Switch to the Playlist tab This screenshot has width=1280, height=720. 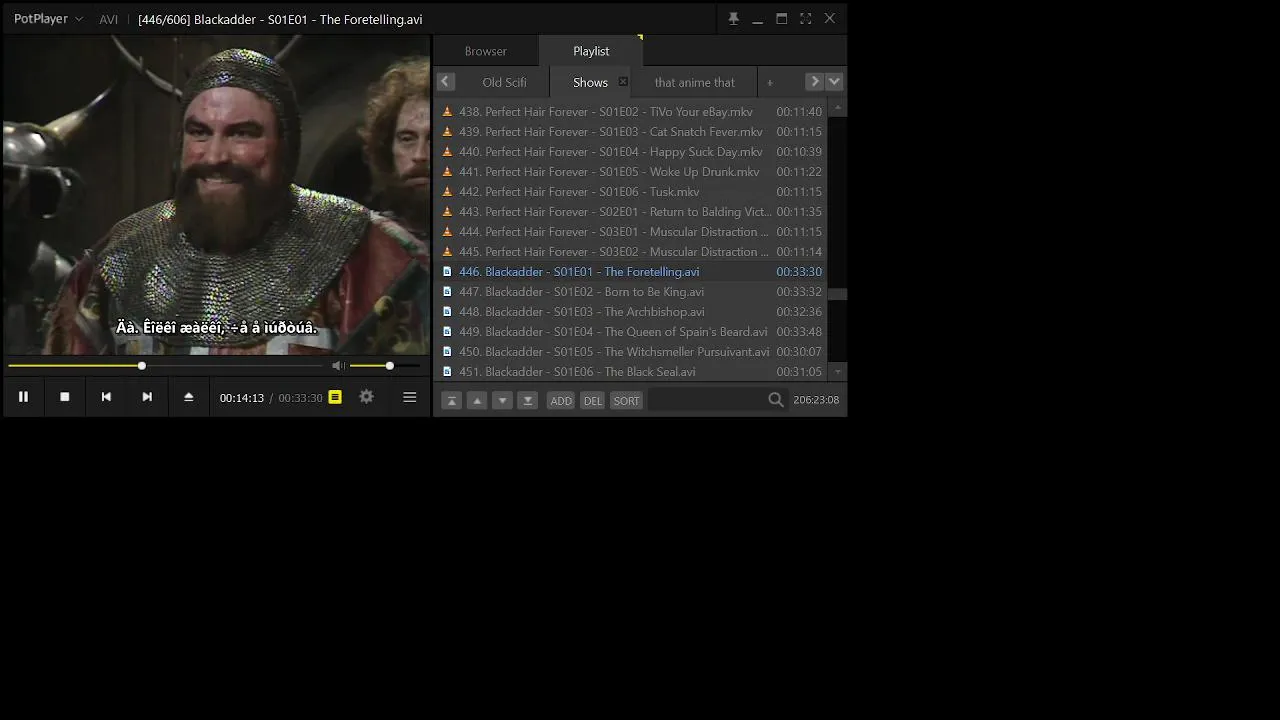click(x=591, y=51)
